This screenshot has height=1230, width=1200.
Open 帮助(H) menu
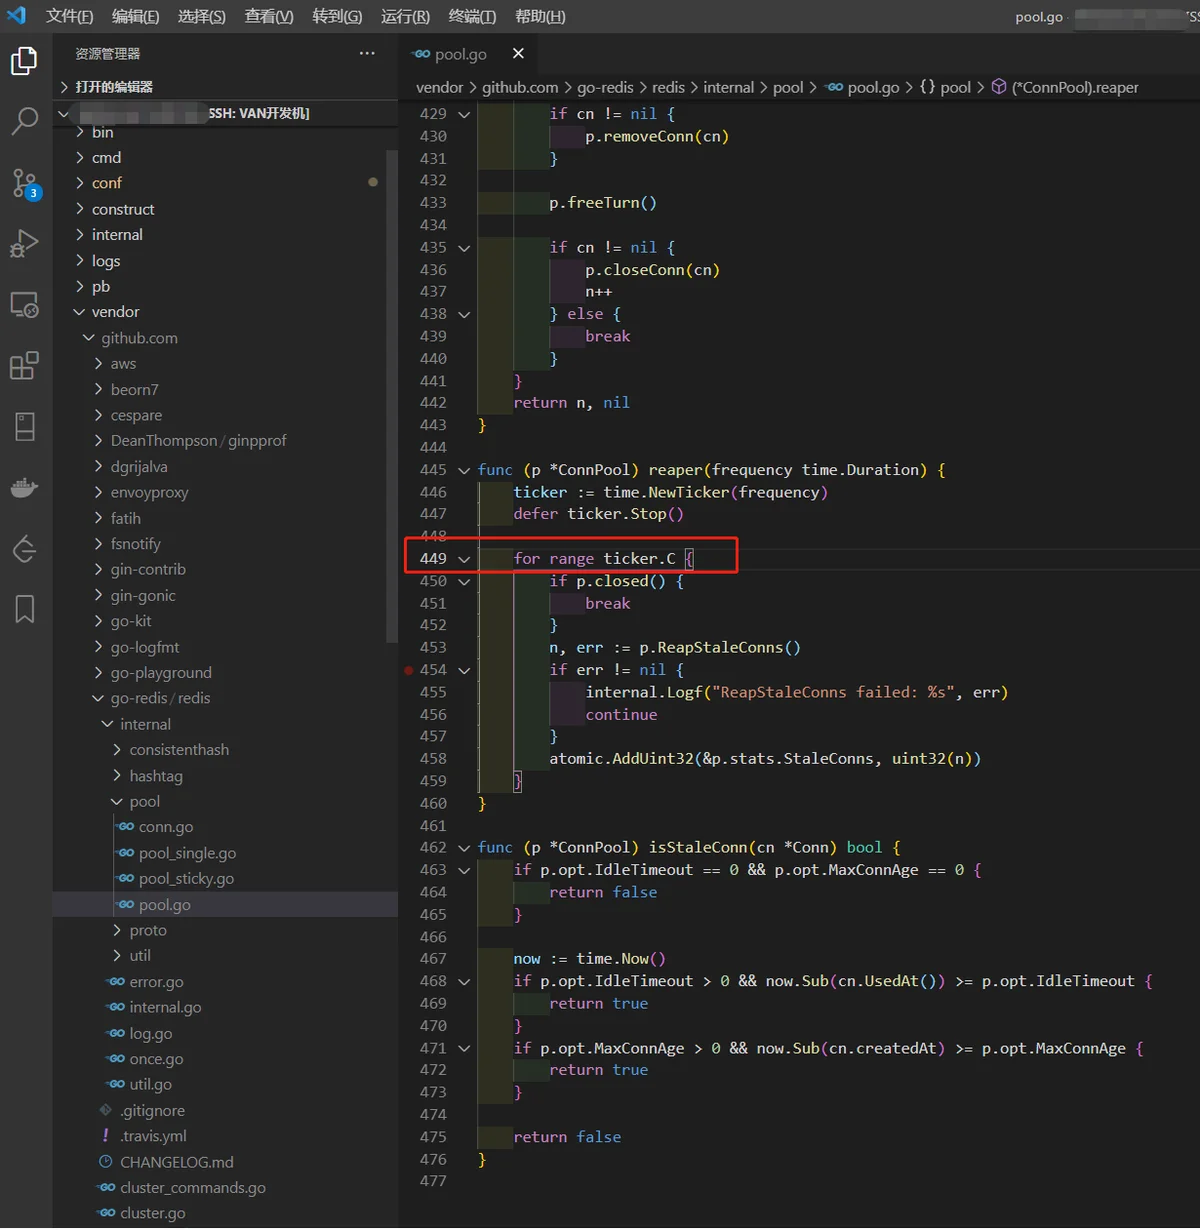tap(540, 16)
